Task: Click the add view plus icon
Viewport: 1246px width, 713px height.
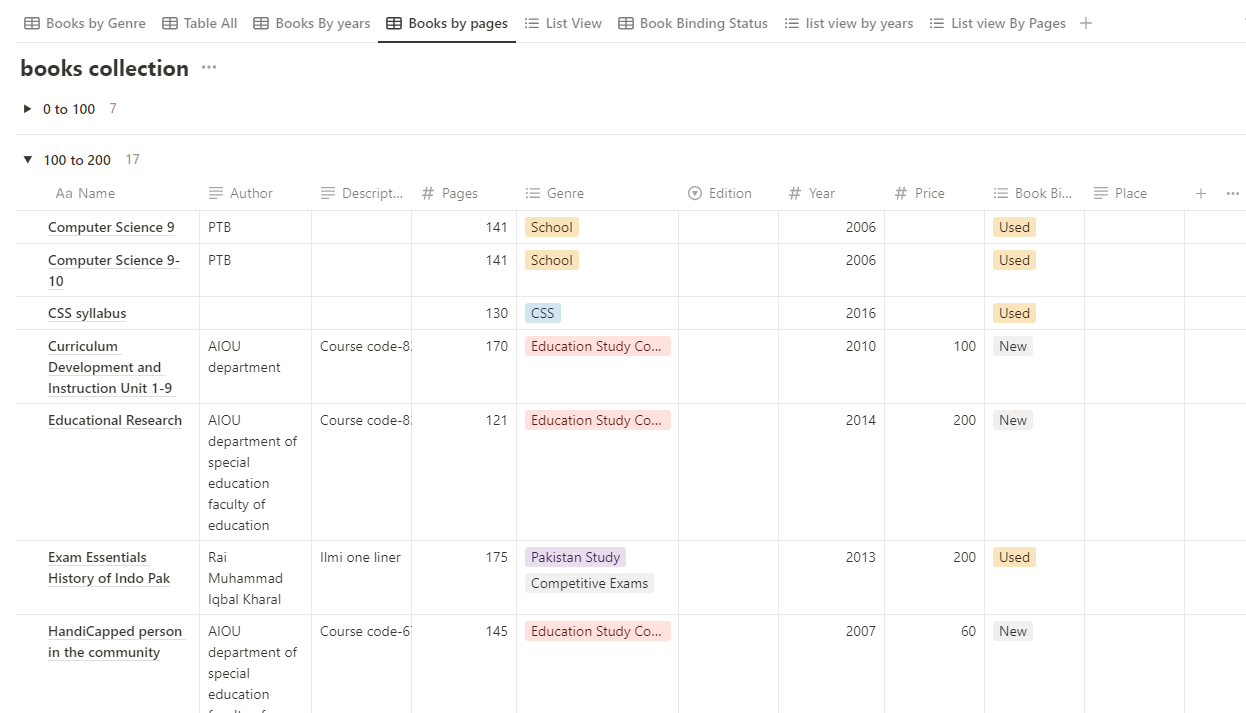Action: tap(1086, 23)
